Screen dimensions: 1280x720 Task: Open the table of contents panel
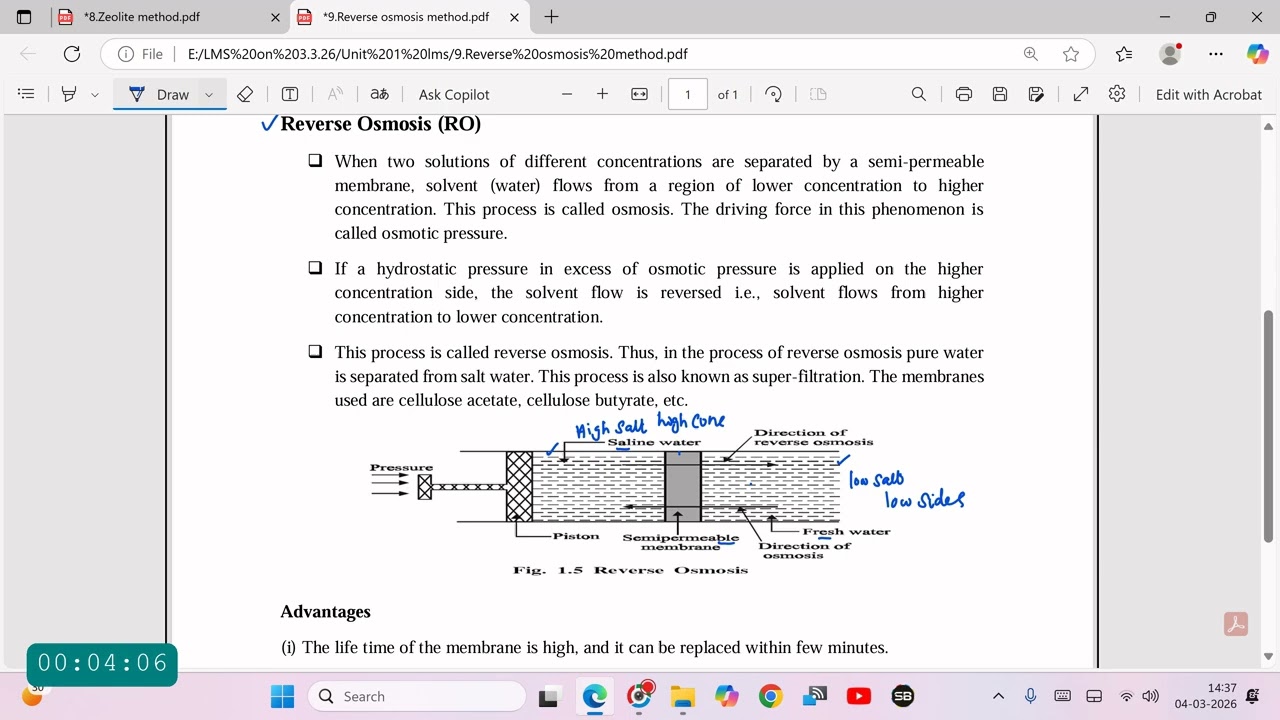tap(27, 94)
